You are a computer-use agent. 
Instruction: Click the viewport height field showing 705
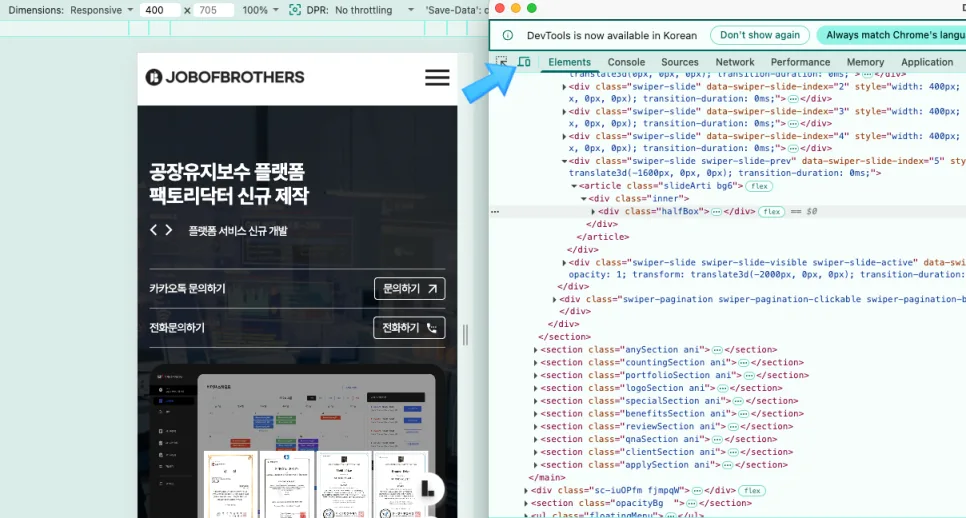coord(213,10)
